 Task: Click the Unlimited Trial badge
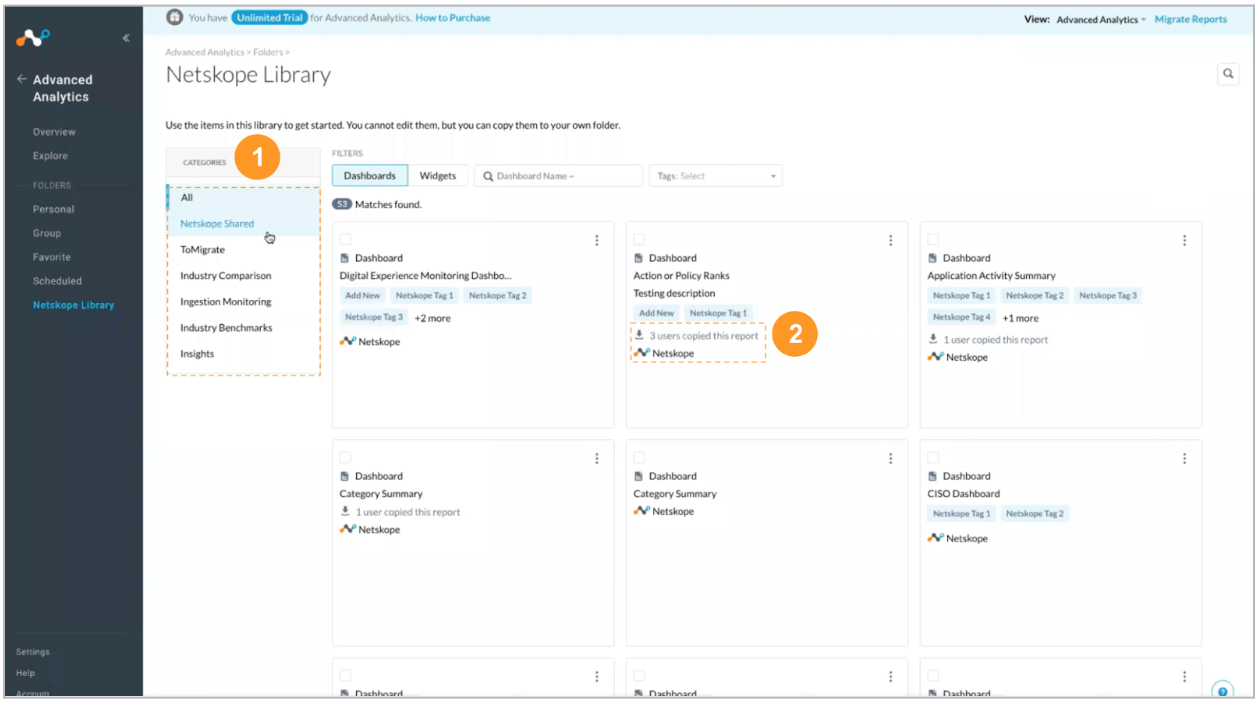click(270, 18)
